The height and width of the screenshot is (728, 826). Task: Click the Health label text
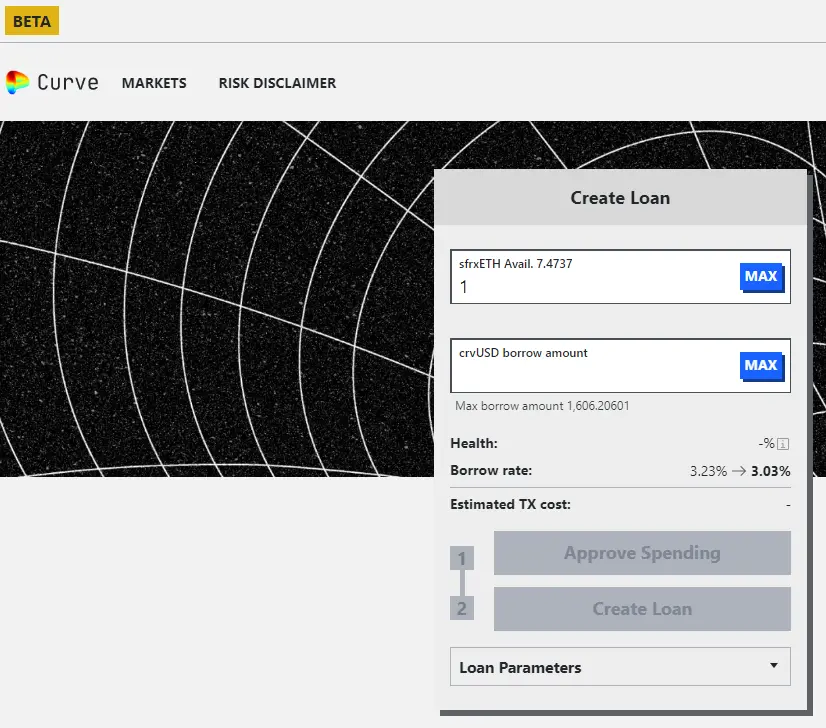474,444
